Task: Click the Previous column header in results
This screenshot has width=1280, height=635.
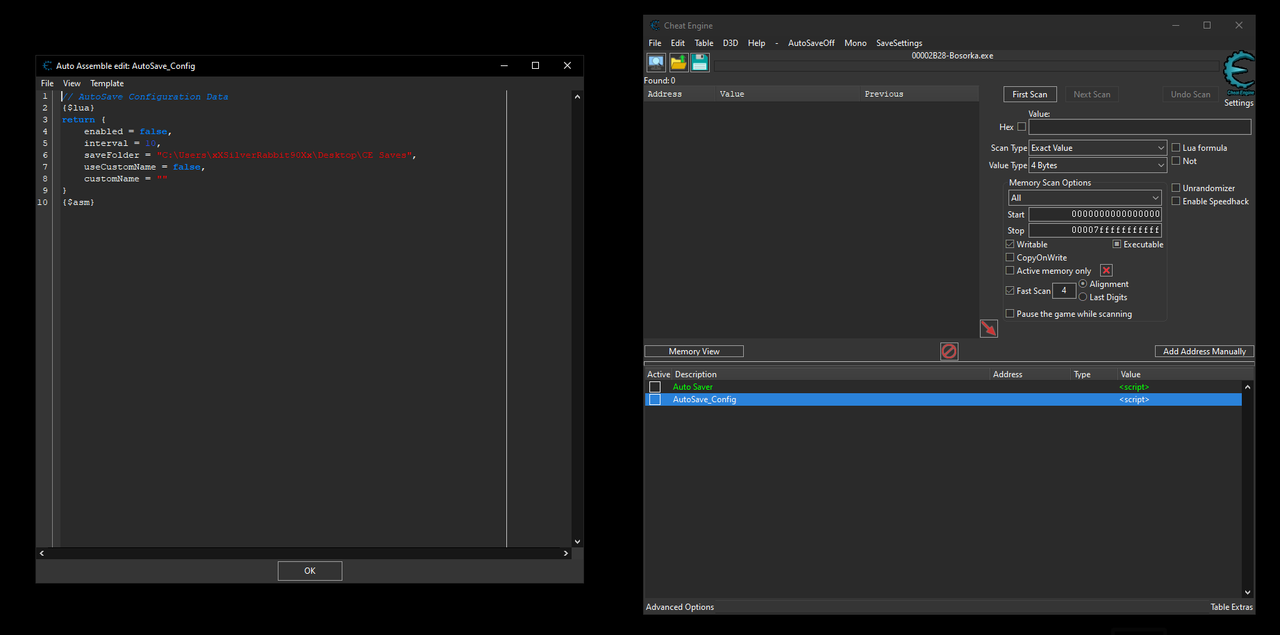Action: (919, 94)
